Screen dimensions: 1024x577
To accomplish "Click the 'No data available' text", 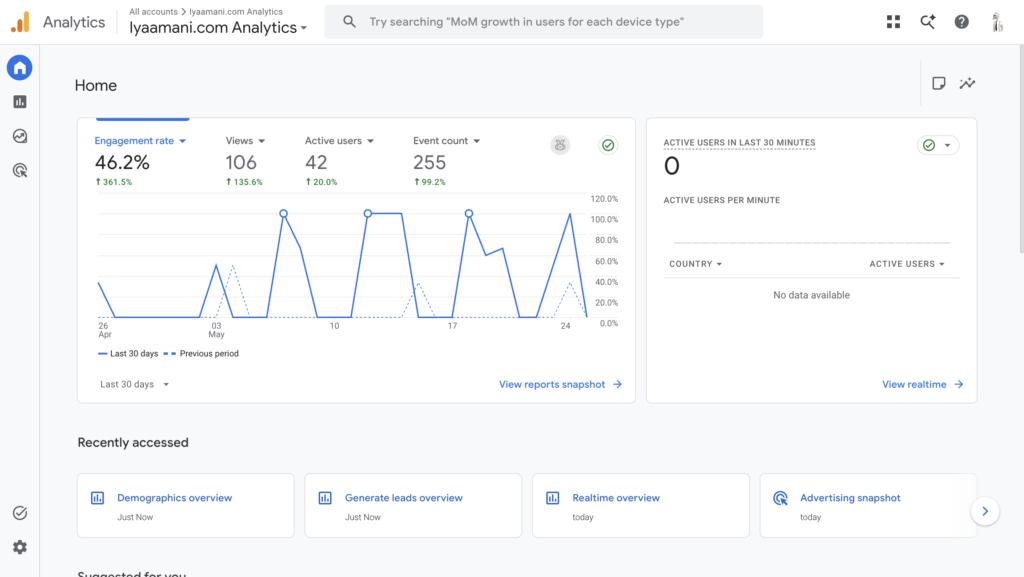I will [811, 295].
